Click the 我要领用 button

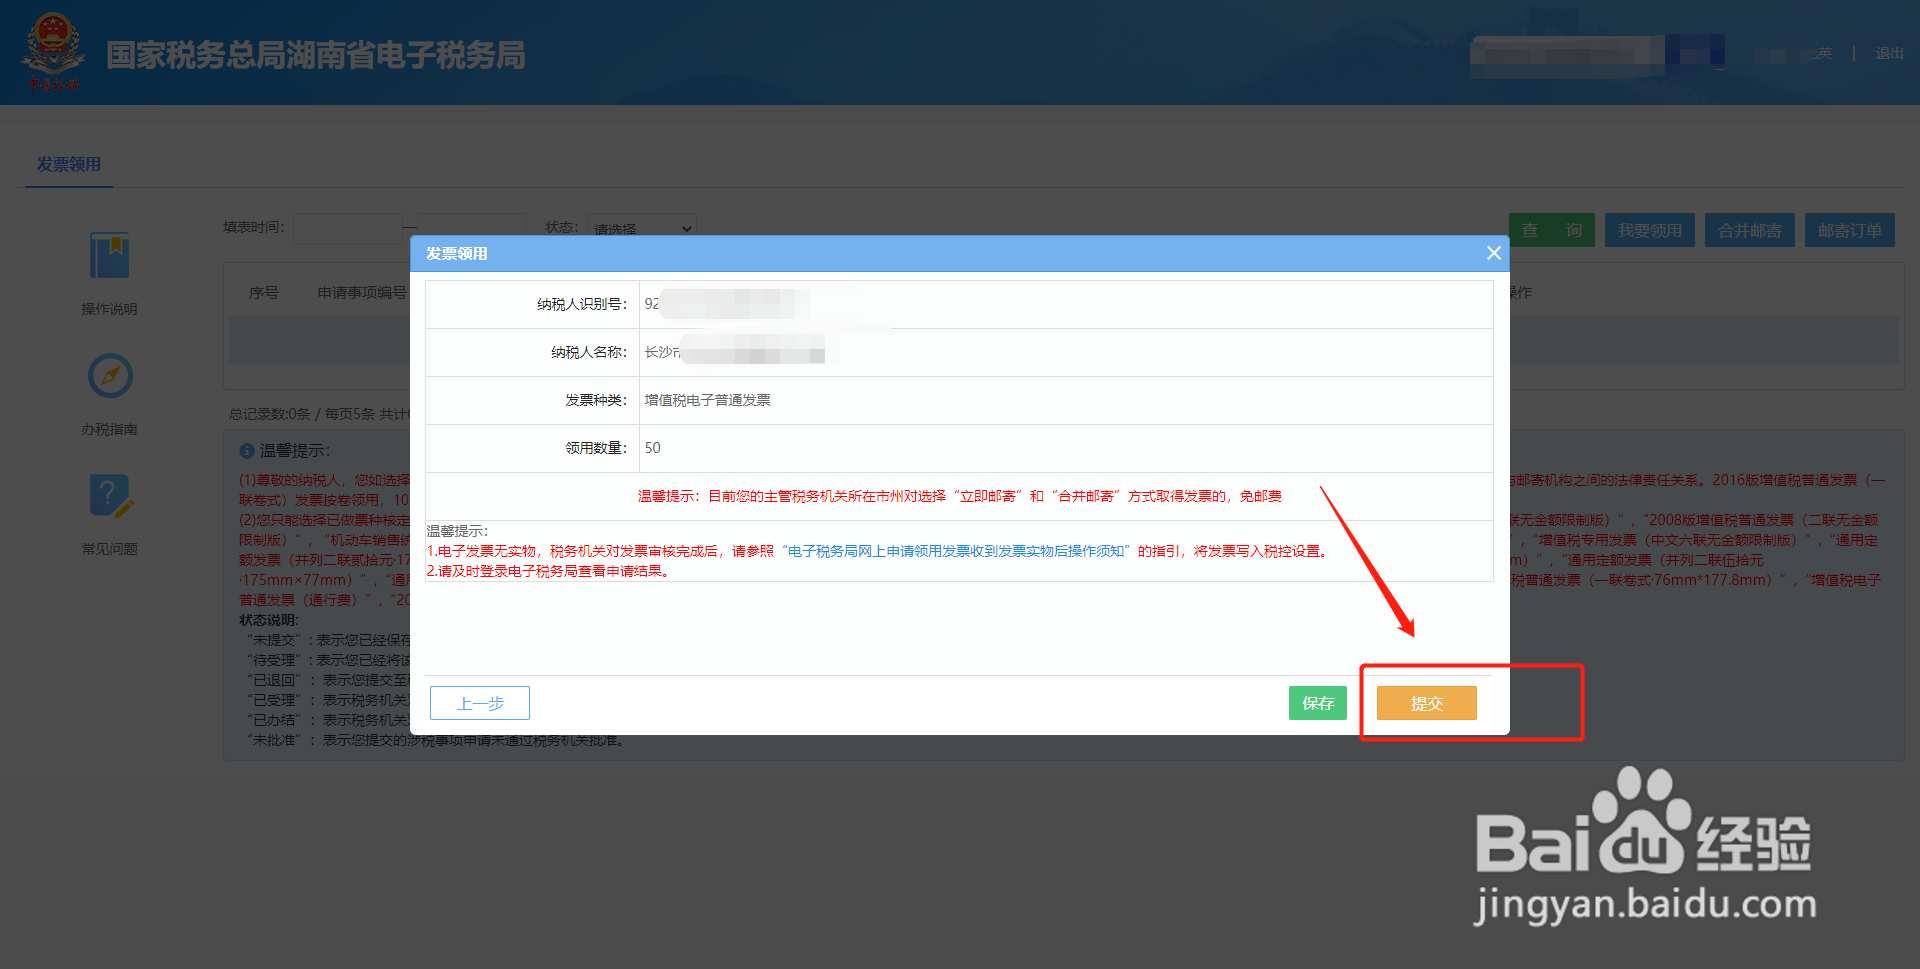click(x=1650, y=230)
